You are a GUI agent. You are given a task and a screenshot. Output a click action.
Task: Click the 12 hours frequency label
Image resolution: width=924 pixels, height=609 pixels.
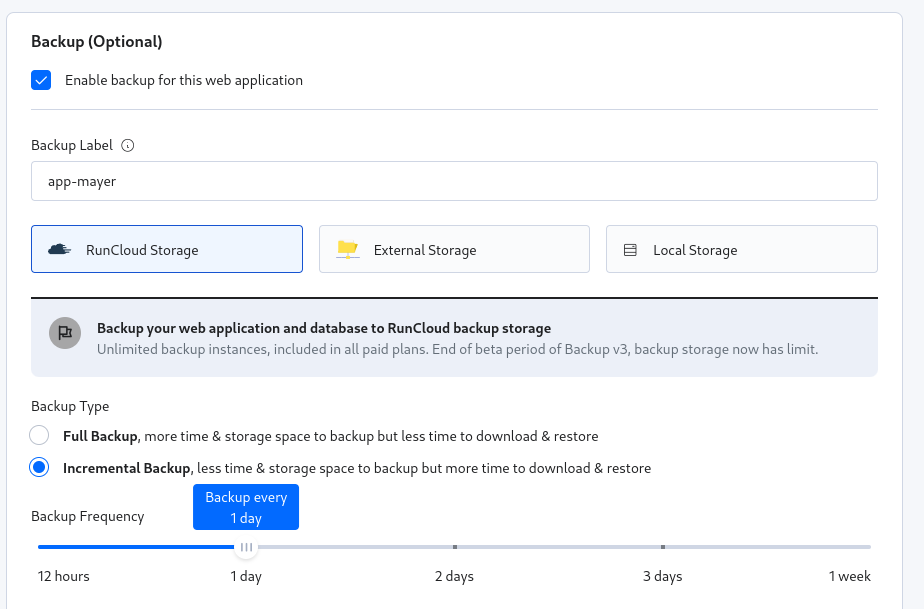point(64,576)
